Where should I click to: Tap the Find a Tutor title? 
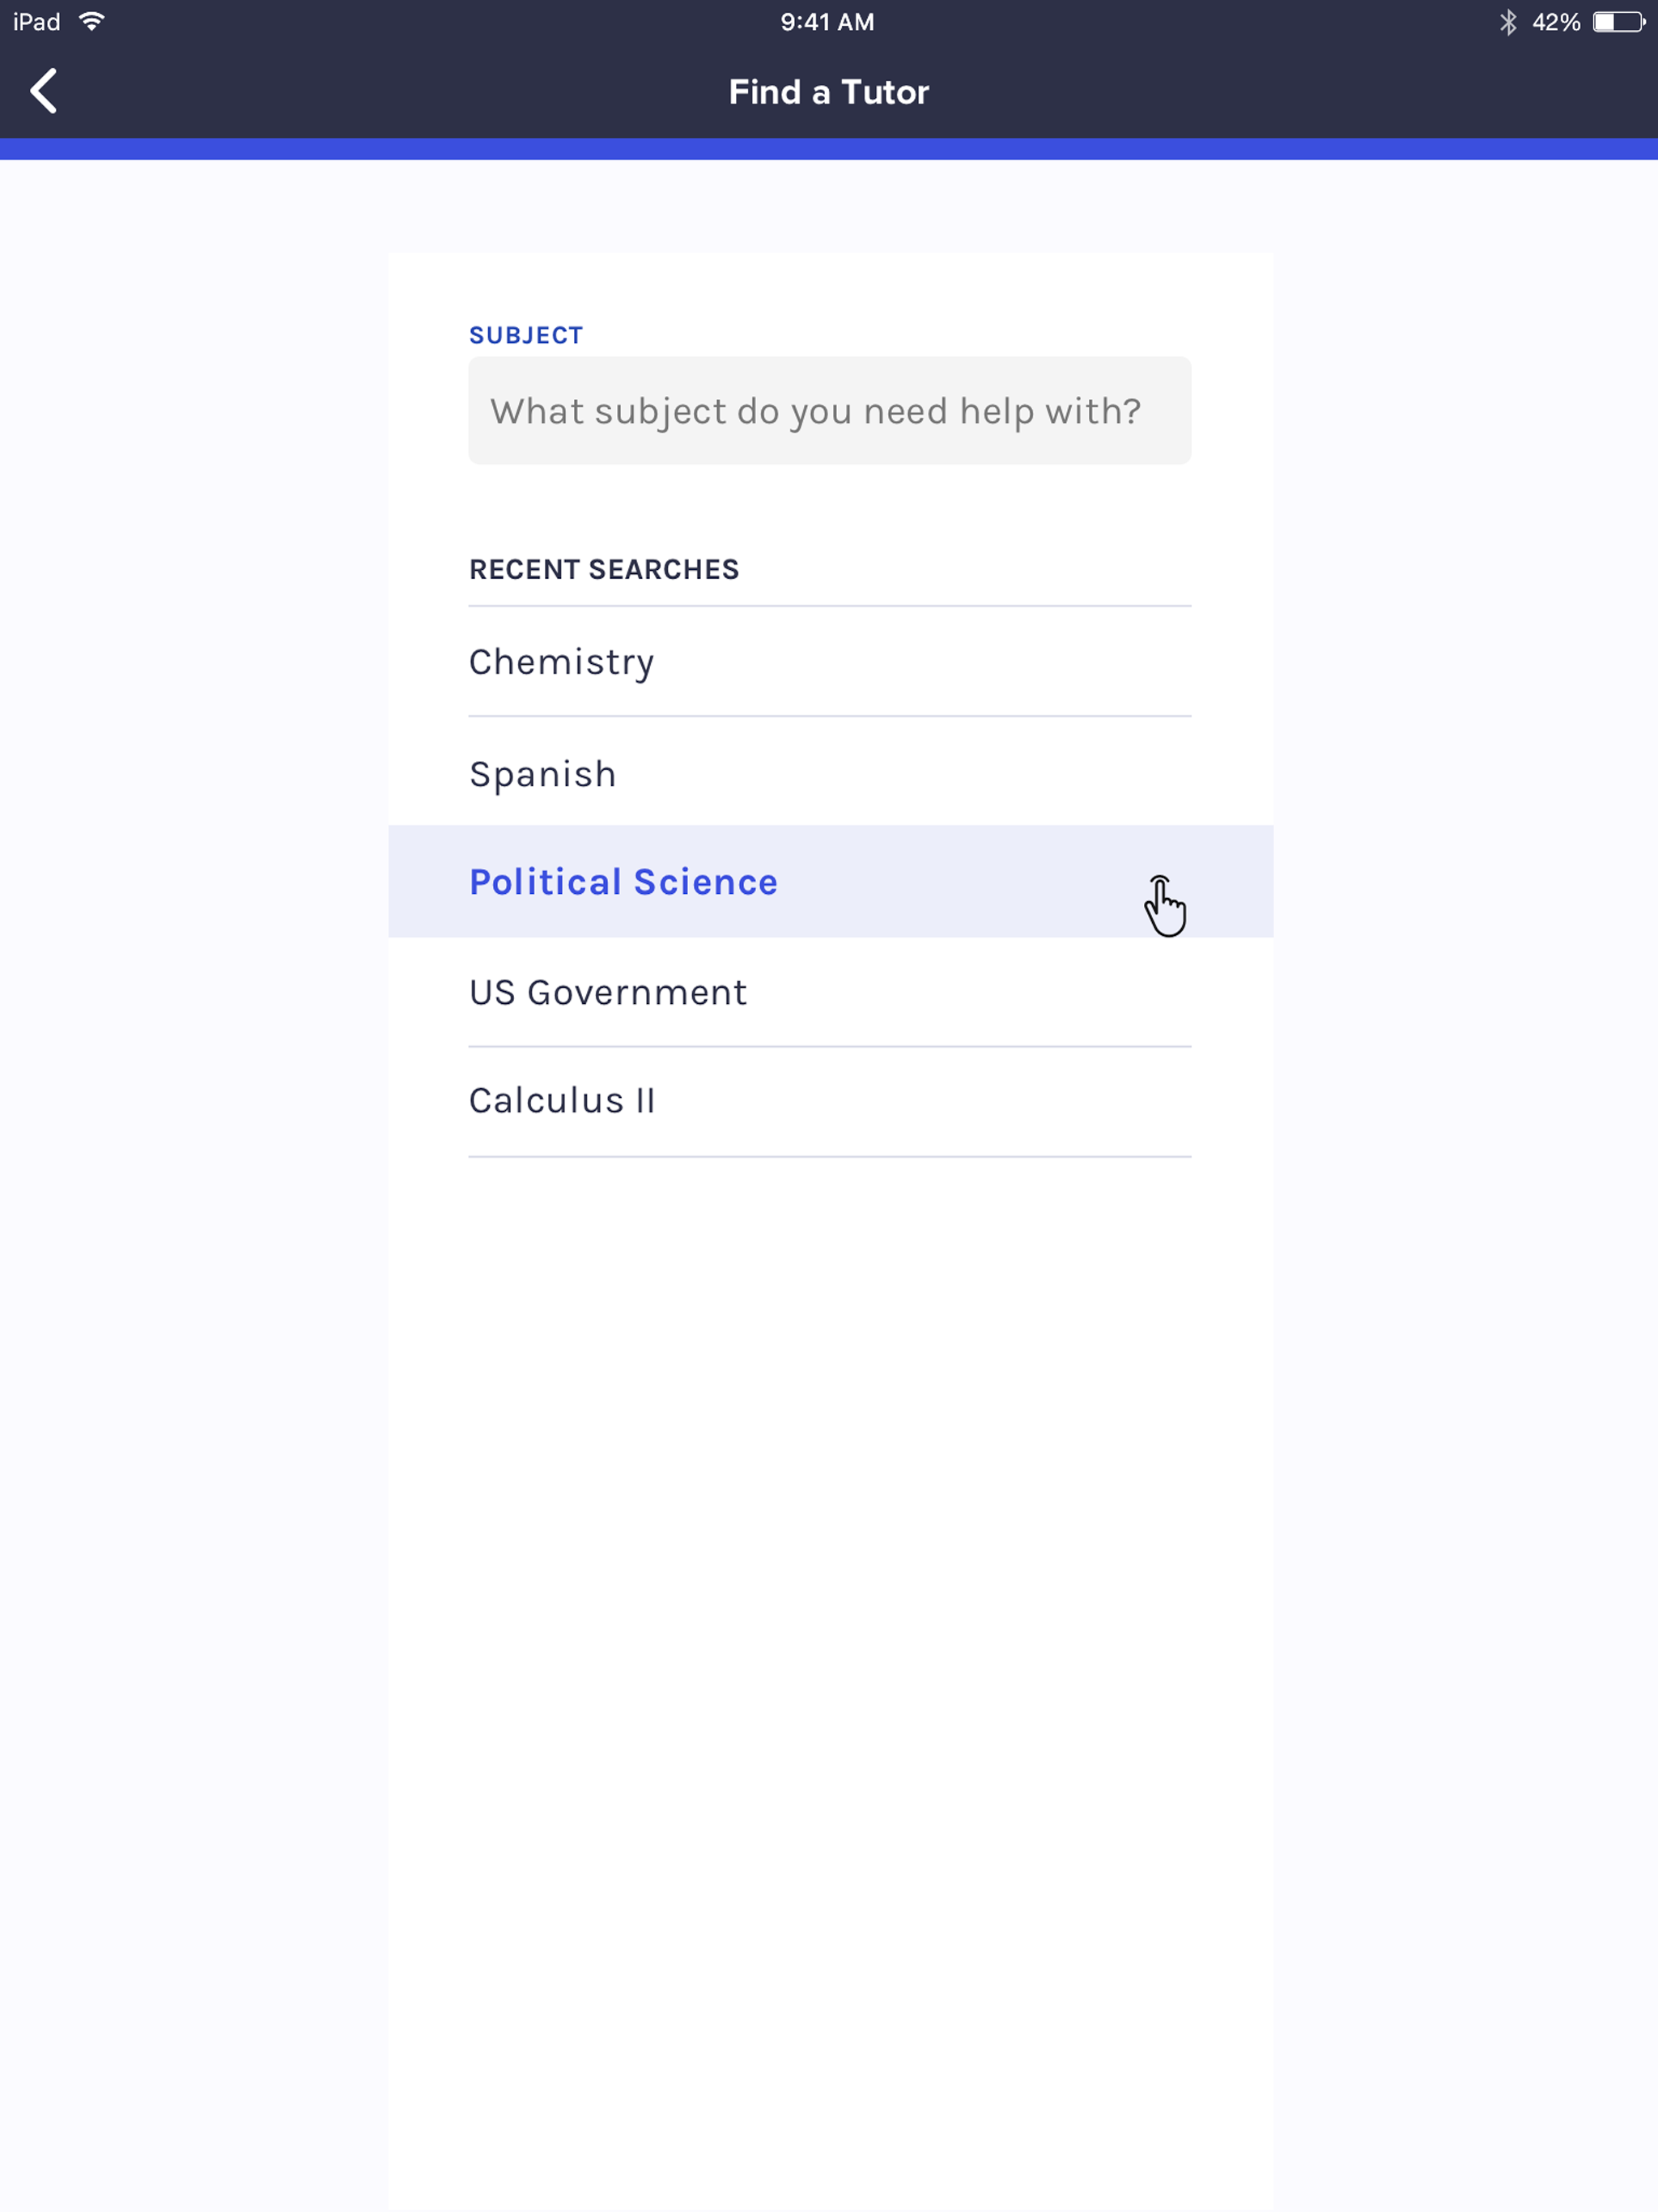[x=828, y=91]
